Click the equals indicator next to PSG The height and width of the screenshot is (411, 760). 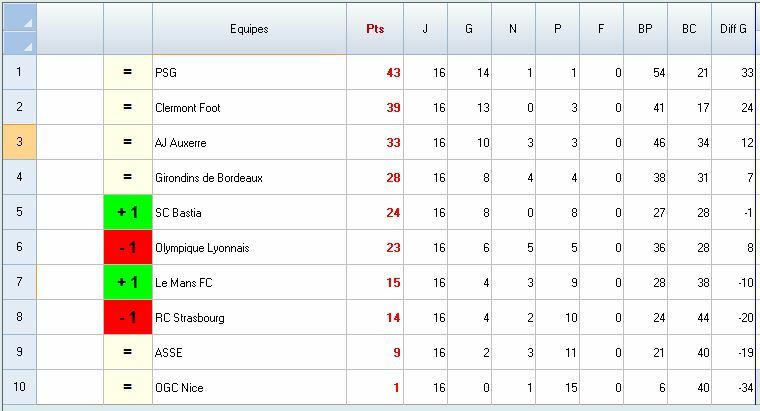click(x=128, y=73)
